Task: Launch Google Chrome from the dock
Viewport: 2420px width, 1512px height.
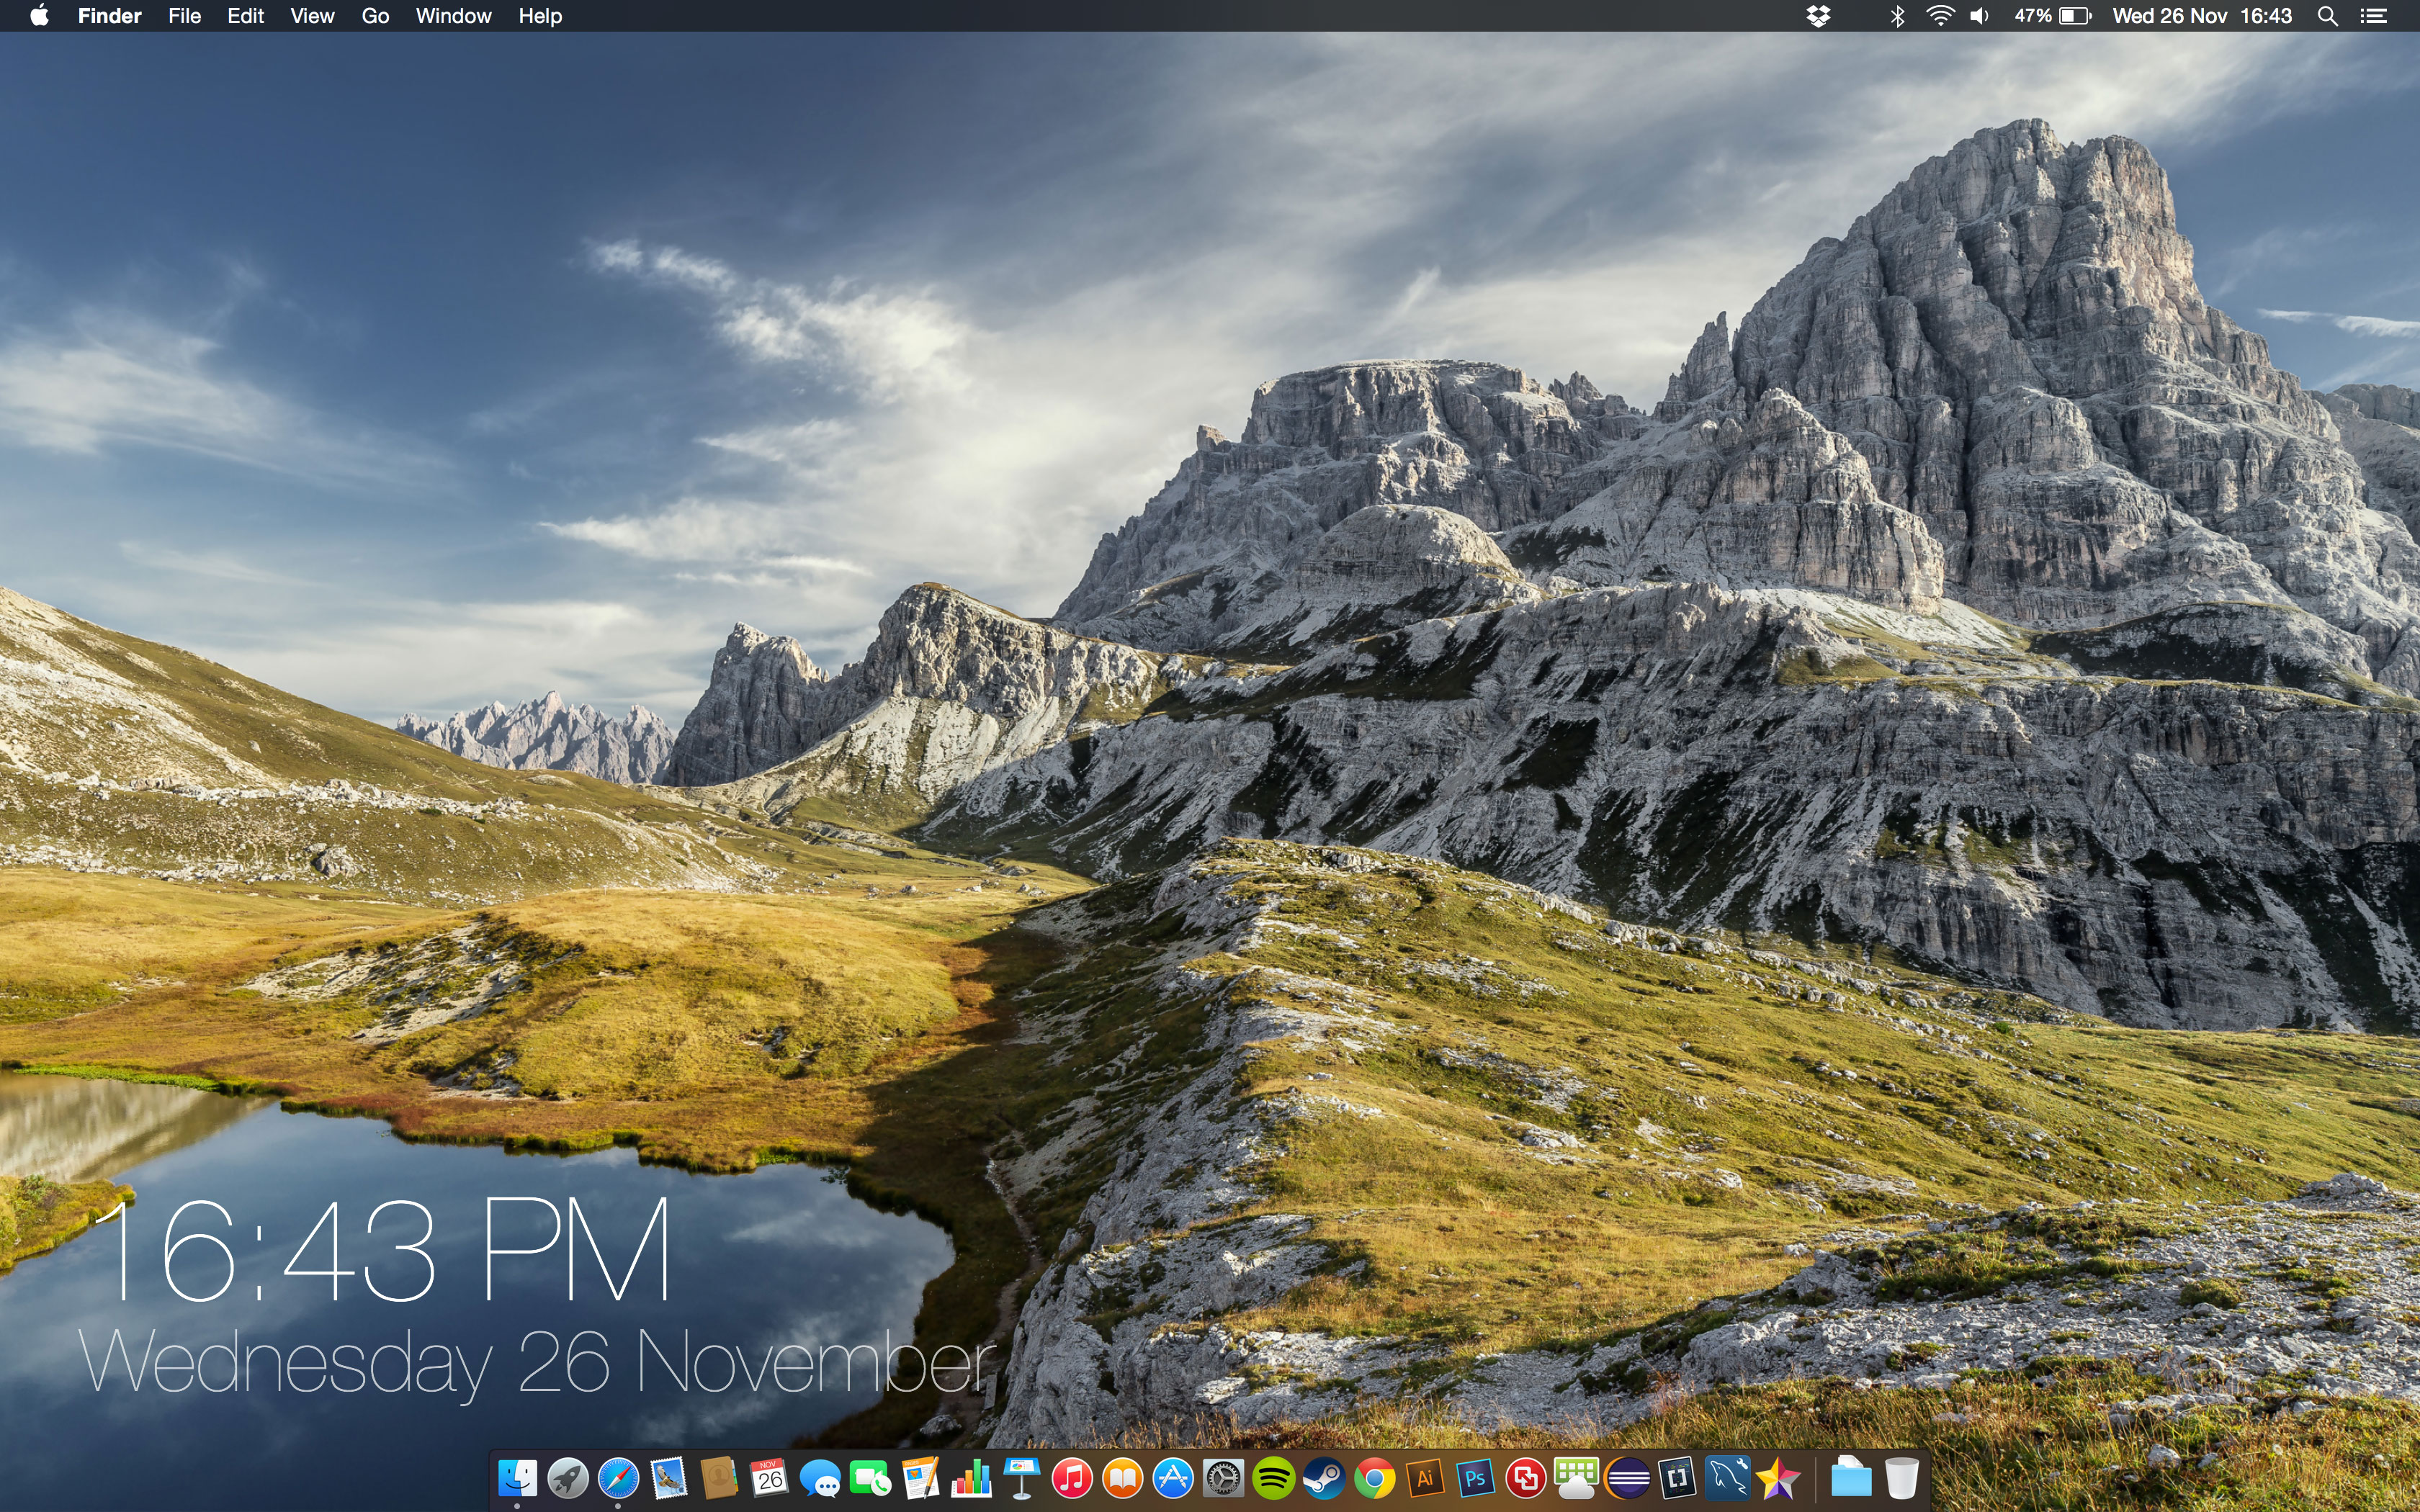Action: tap(1374, 1478)
